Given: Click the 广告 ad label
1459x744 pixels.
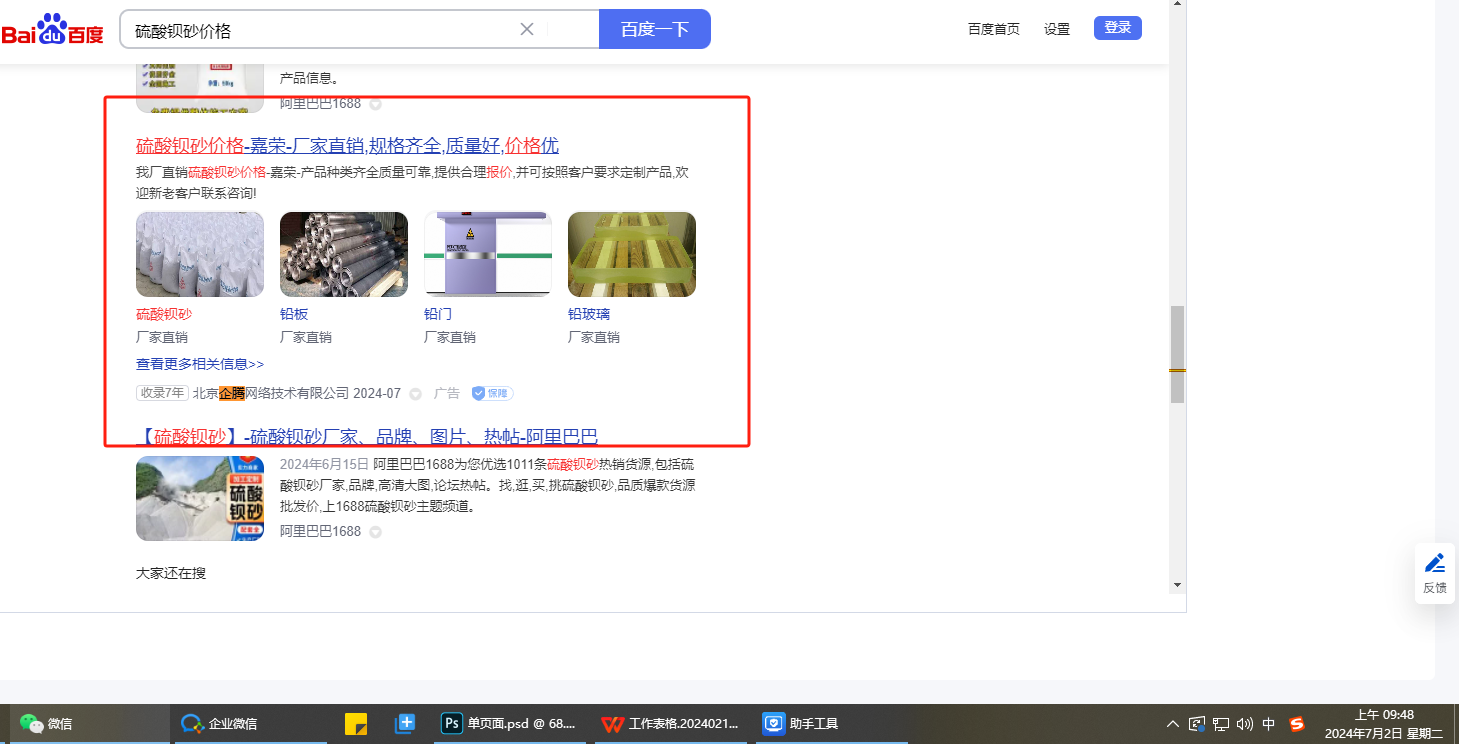Looking at the screenshot, I should [x=447, y=393].
